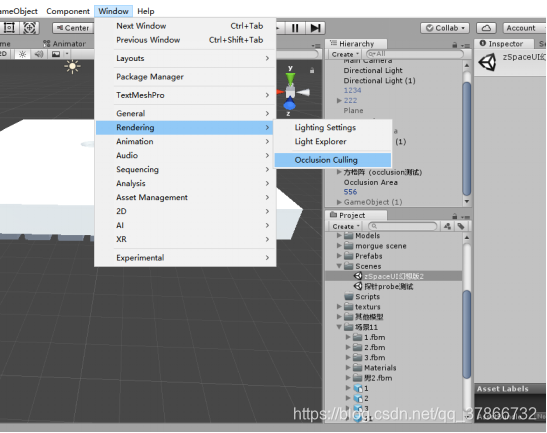This screenshot has height=433, width=547.
Task: Toggle scene effects image icon
Action: click(x=56, y=54)
